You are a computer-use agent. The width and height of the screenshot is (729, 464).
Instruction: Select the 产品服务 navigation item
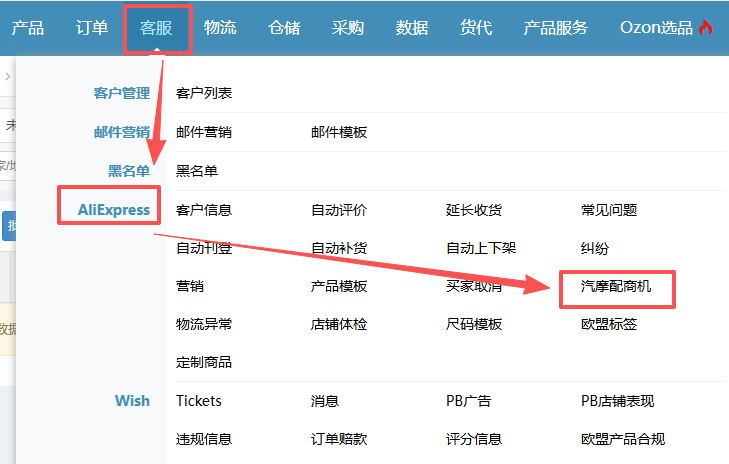(555, 28)
